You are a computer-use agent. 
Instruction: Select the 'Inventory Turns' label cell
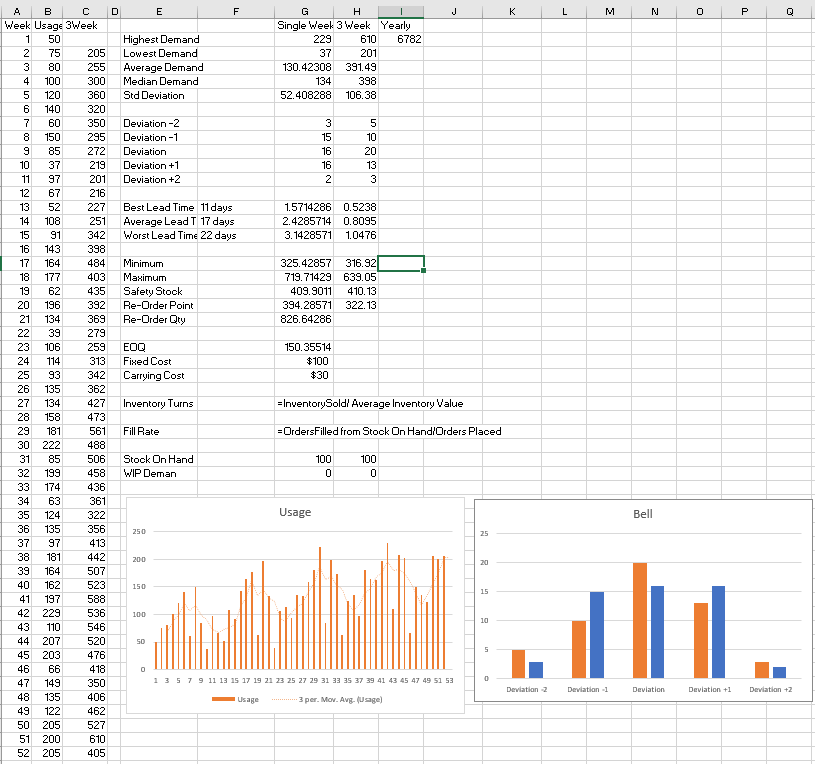[x=159, y=404]
